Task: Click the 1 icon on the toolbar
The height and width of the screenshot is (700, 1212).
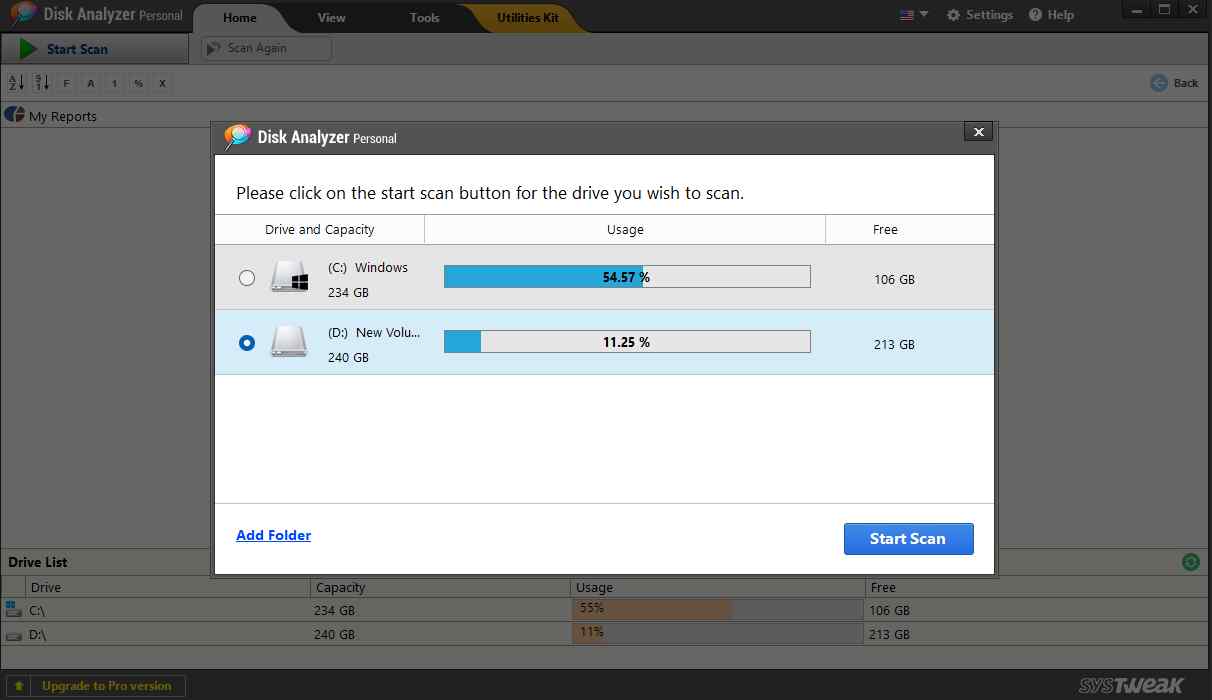Action: [x=113, y=83]
